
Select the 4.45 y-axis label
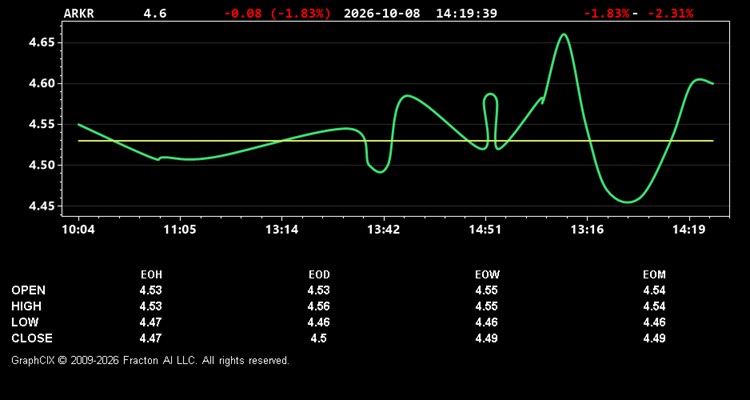[x=42, y=206]
